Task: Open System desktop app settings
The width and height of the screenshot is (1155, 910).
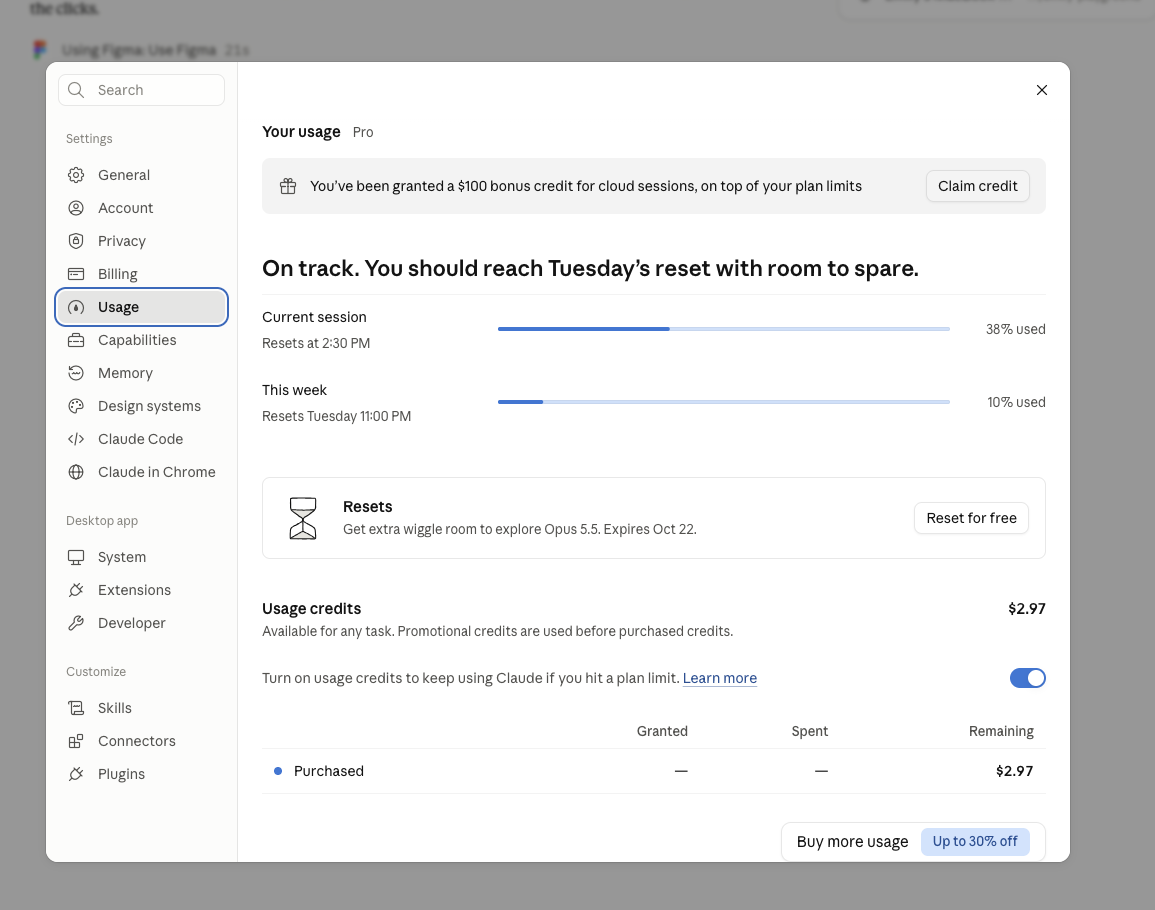Action: point(141,557)
